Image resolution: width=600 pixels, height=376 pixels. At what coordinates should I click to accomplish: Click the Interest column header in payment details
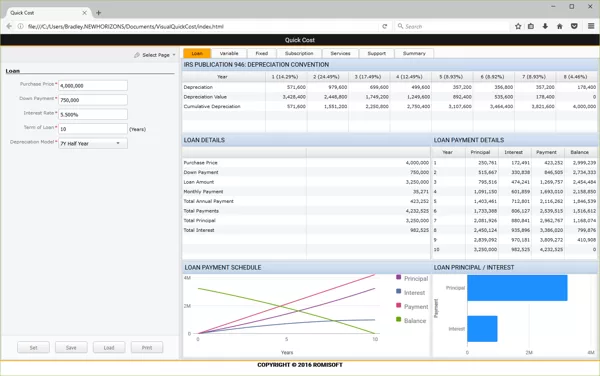coord(514,152)
